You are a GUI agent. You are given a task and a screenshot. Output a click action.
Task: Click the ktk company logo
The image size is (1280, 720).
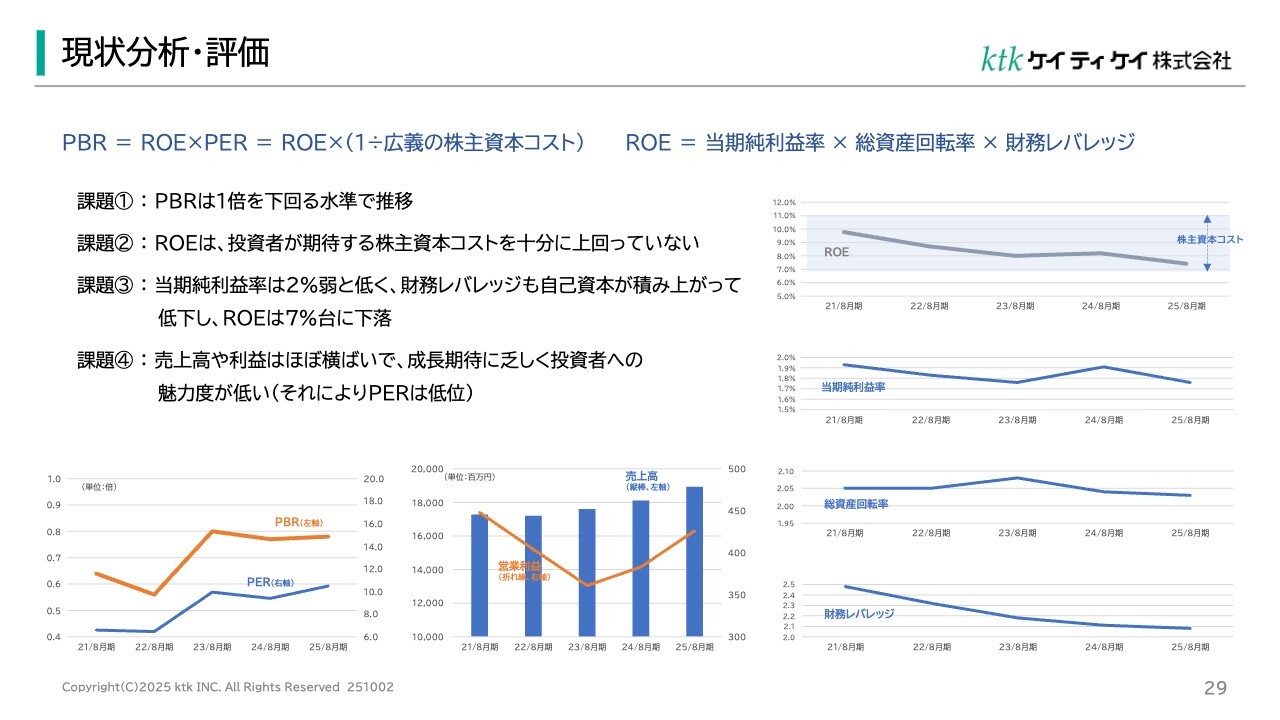pyautogui.click(x=1105, y=60)
